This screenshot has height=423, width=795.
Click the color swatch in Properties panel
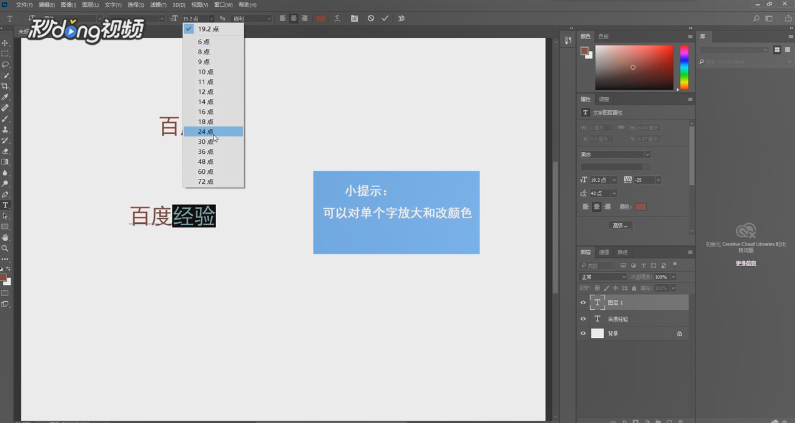(641, 207)
